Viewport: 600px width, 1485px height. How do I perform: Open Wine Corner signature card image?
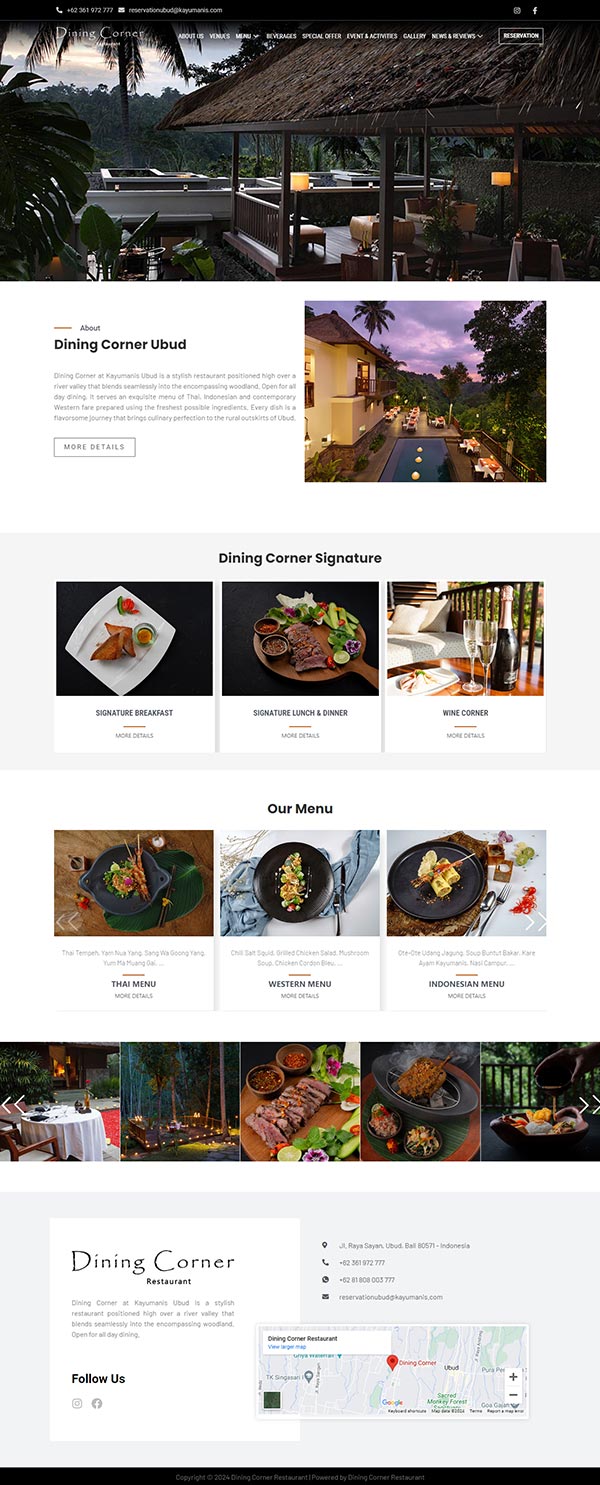tap(465, 639)
